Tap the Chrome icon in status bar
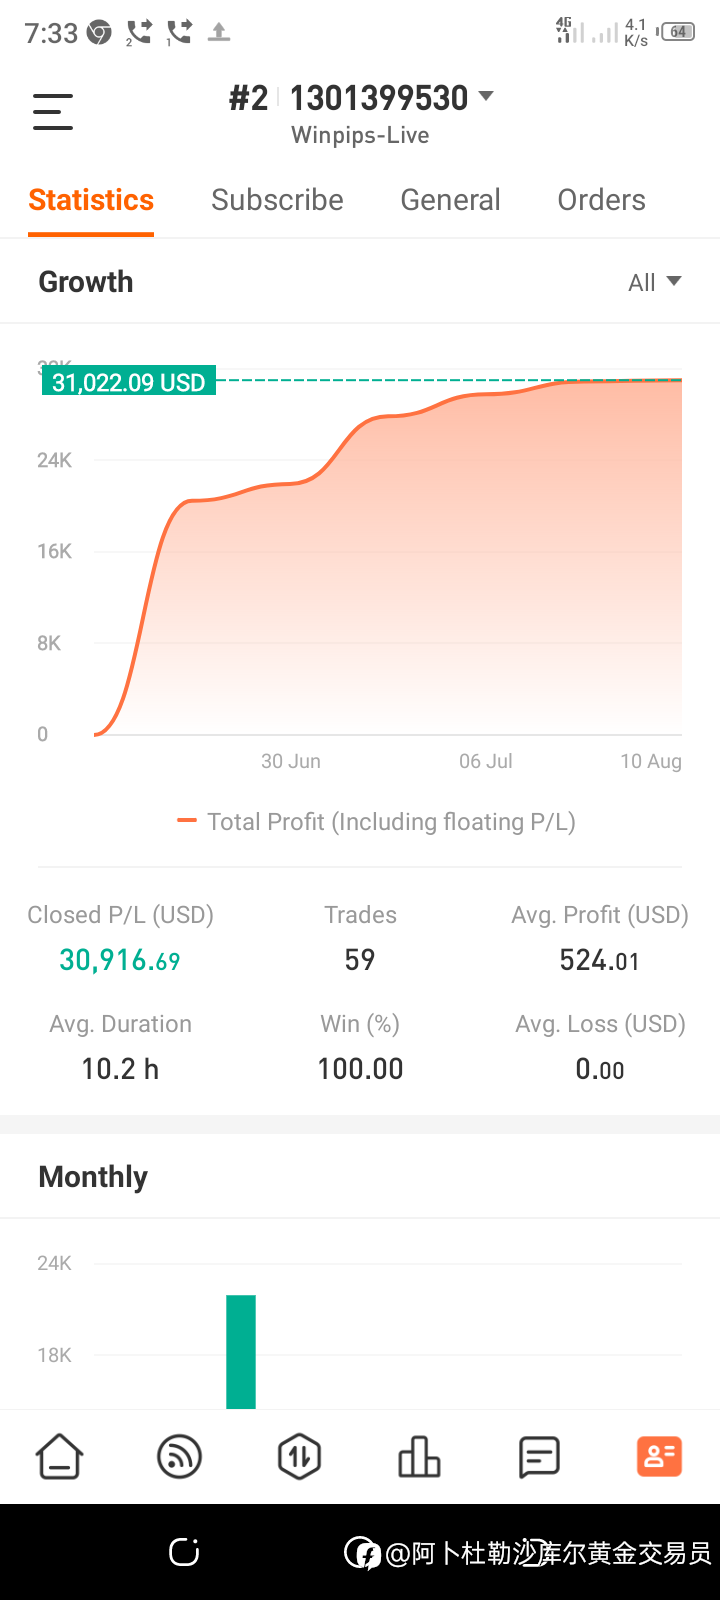Viewport: 720px width, 1600px height. tap(99, 33)
